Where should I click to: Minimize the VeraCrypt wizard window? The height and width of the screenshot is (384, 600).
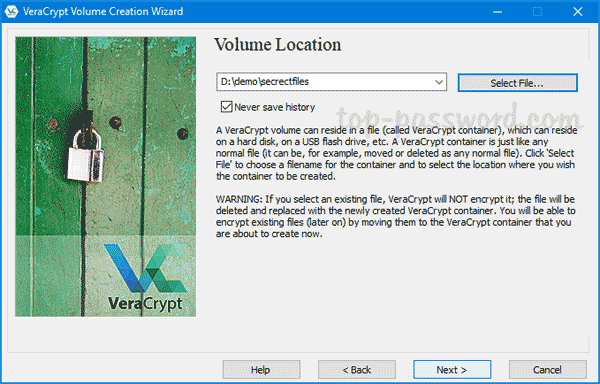(x=497, y=12)
